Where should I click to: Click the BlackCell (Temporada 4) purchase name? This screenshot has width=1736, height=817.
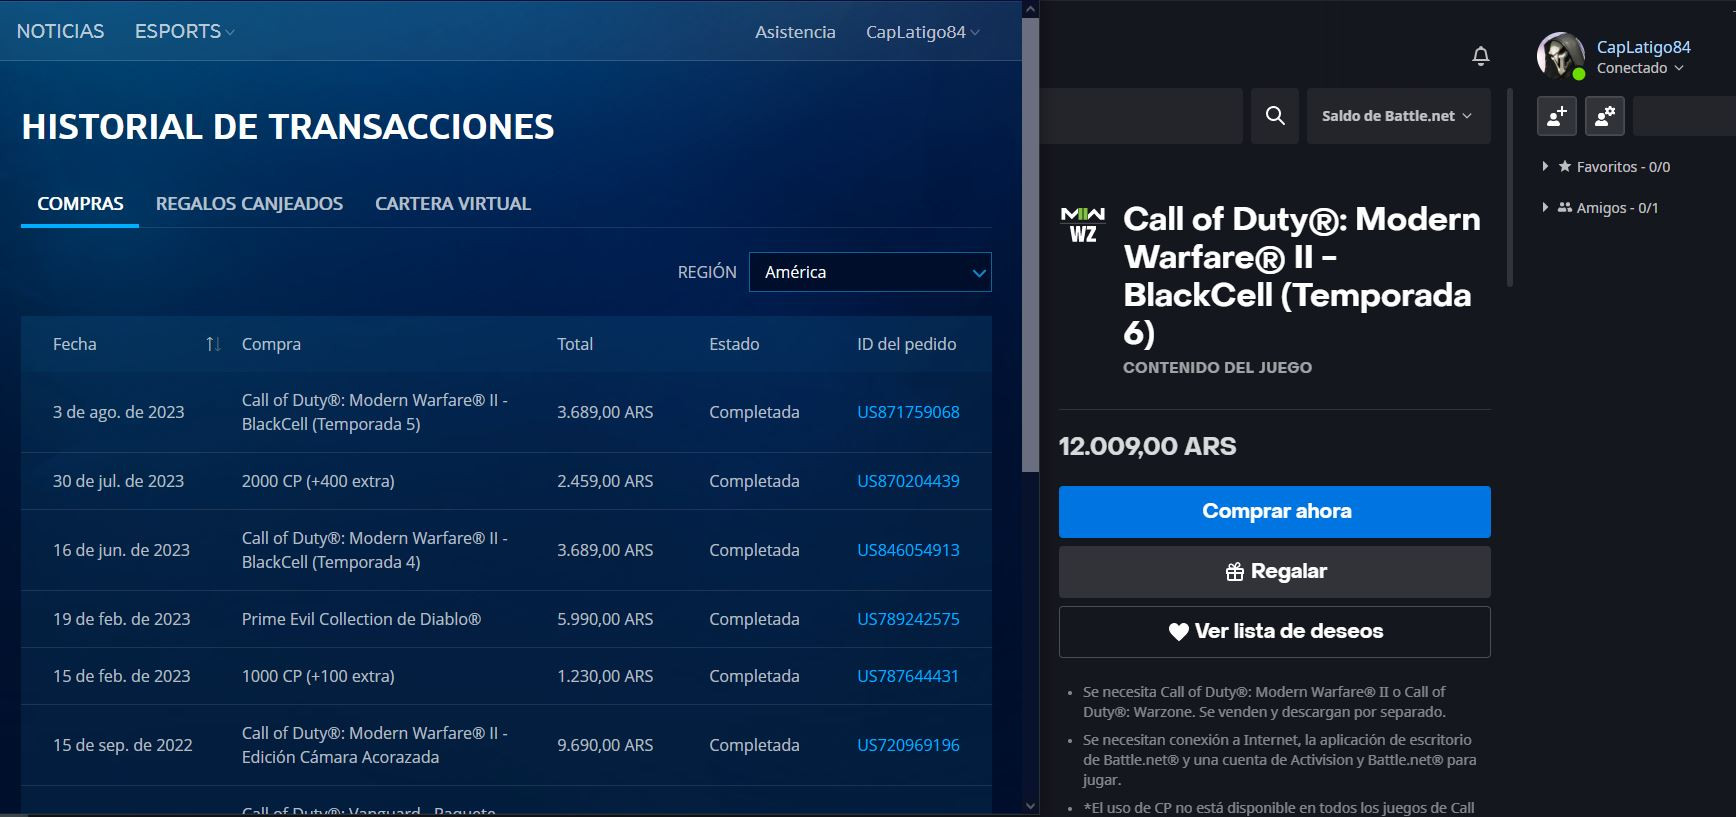[x=375, y=550]
